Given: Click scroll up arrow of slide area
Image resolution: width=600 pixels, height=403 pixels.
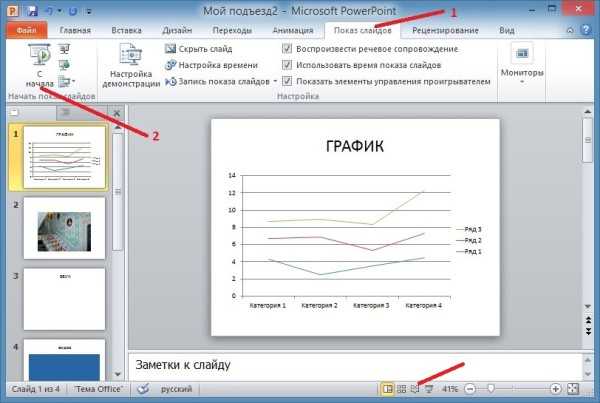Looking at the screenshot, I should [588, 111].
